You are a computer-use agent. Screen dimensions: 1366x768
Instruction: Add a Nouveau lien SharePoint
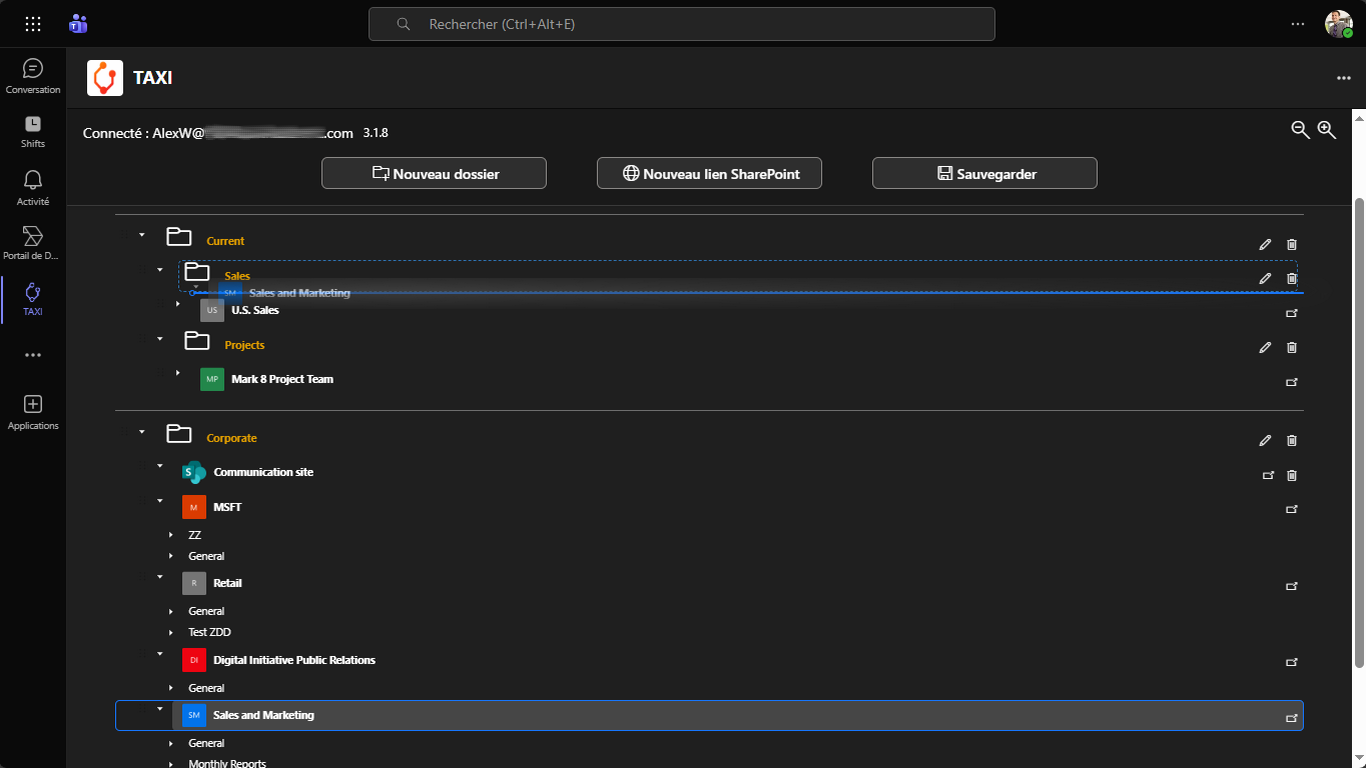[x=710, y=174]
